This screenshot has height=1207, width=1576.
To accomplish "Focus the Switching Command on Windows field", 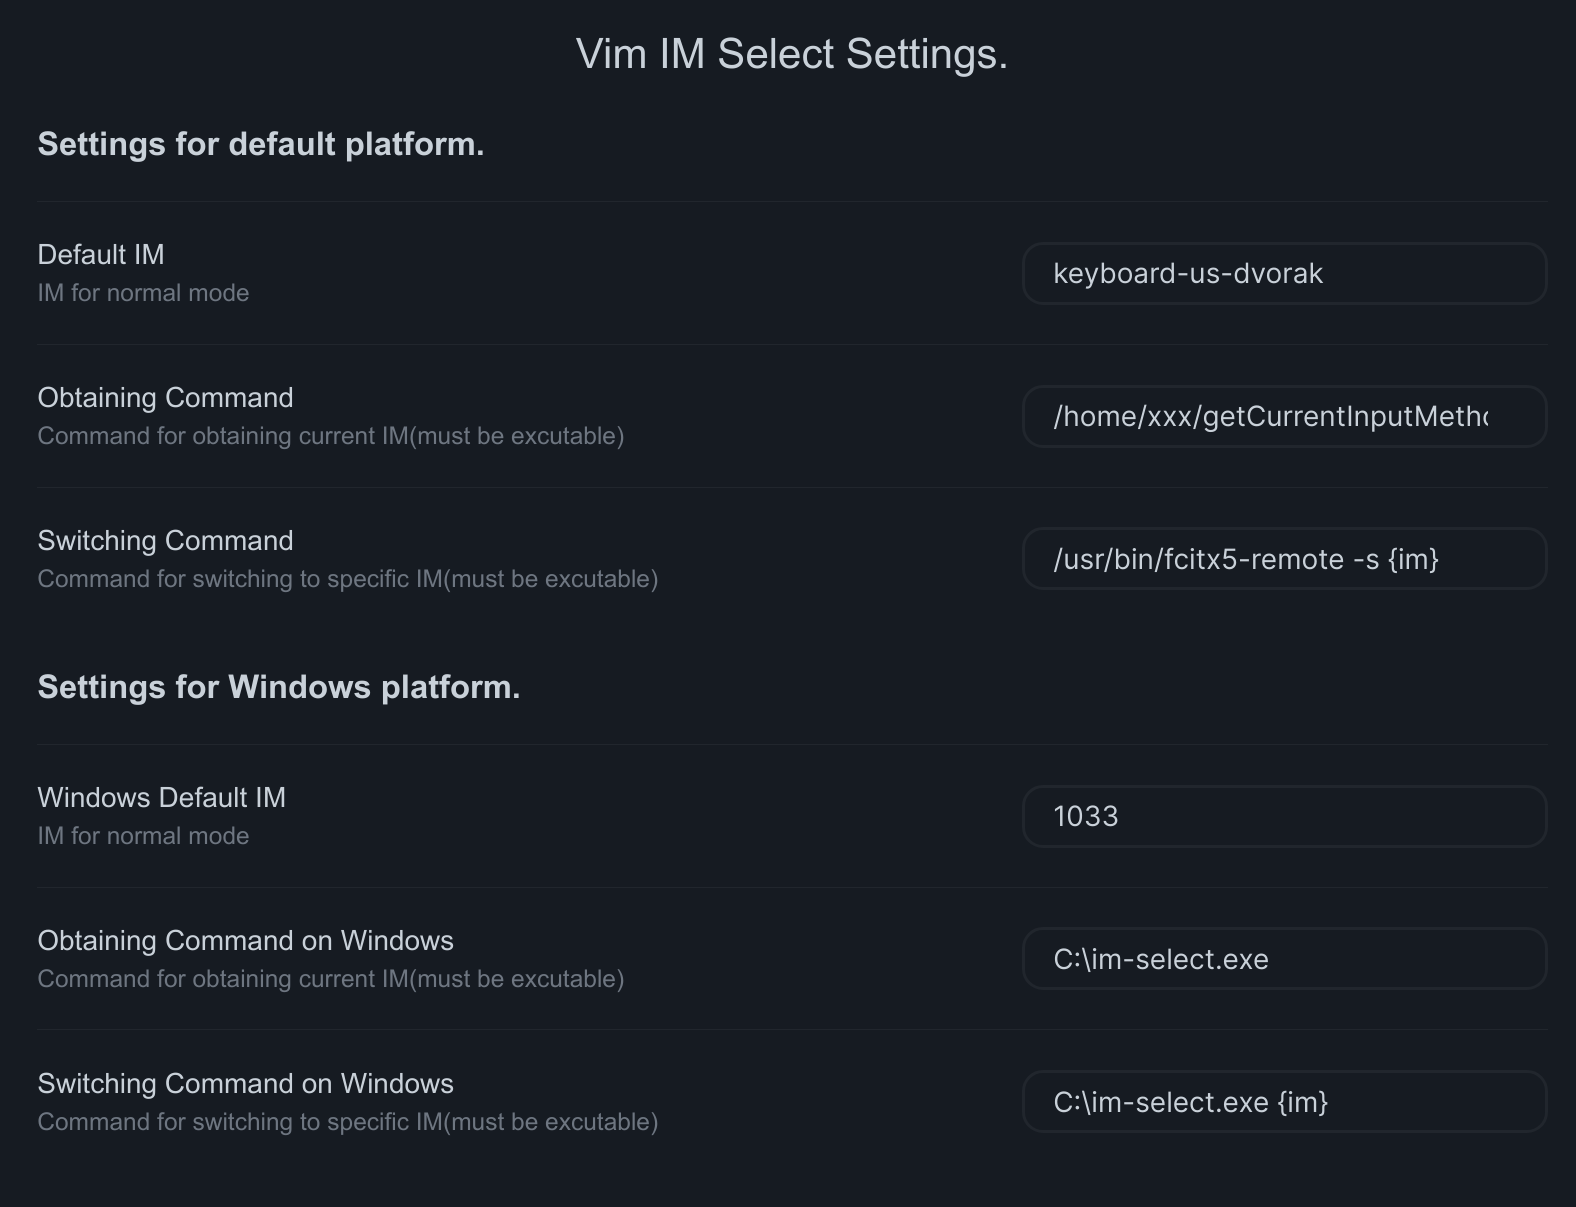I will [x=1284, y=1102].
